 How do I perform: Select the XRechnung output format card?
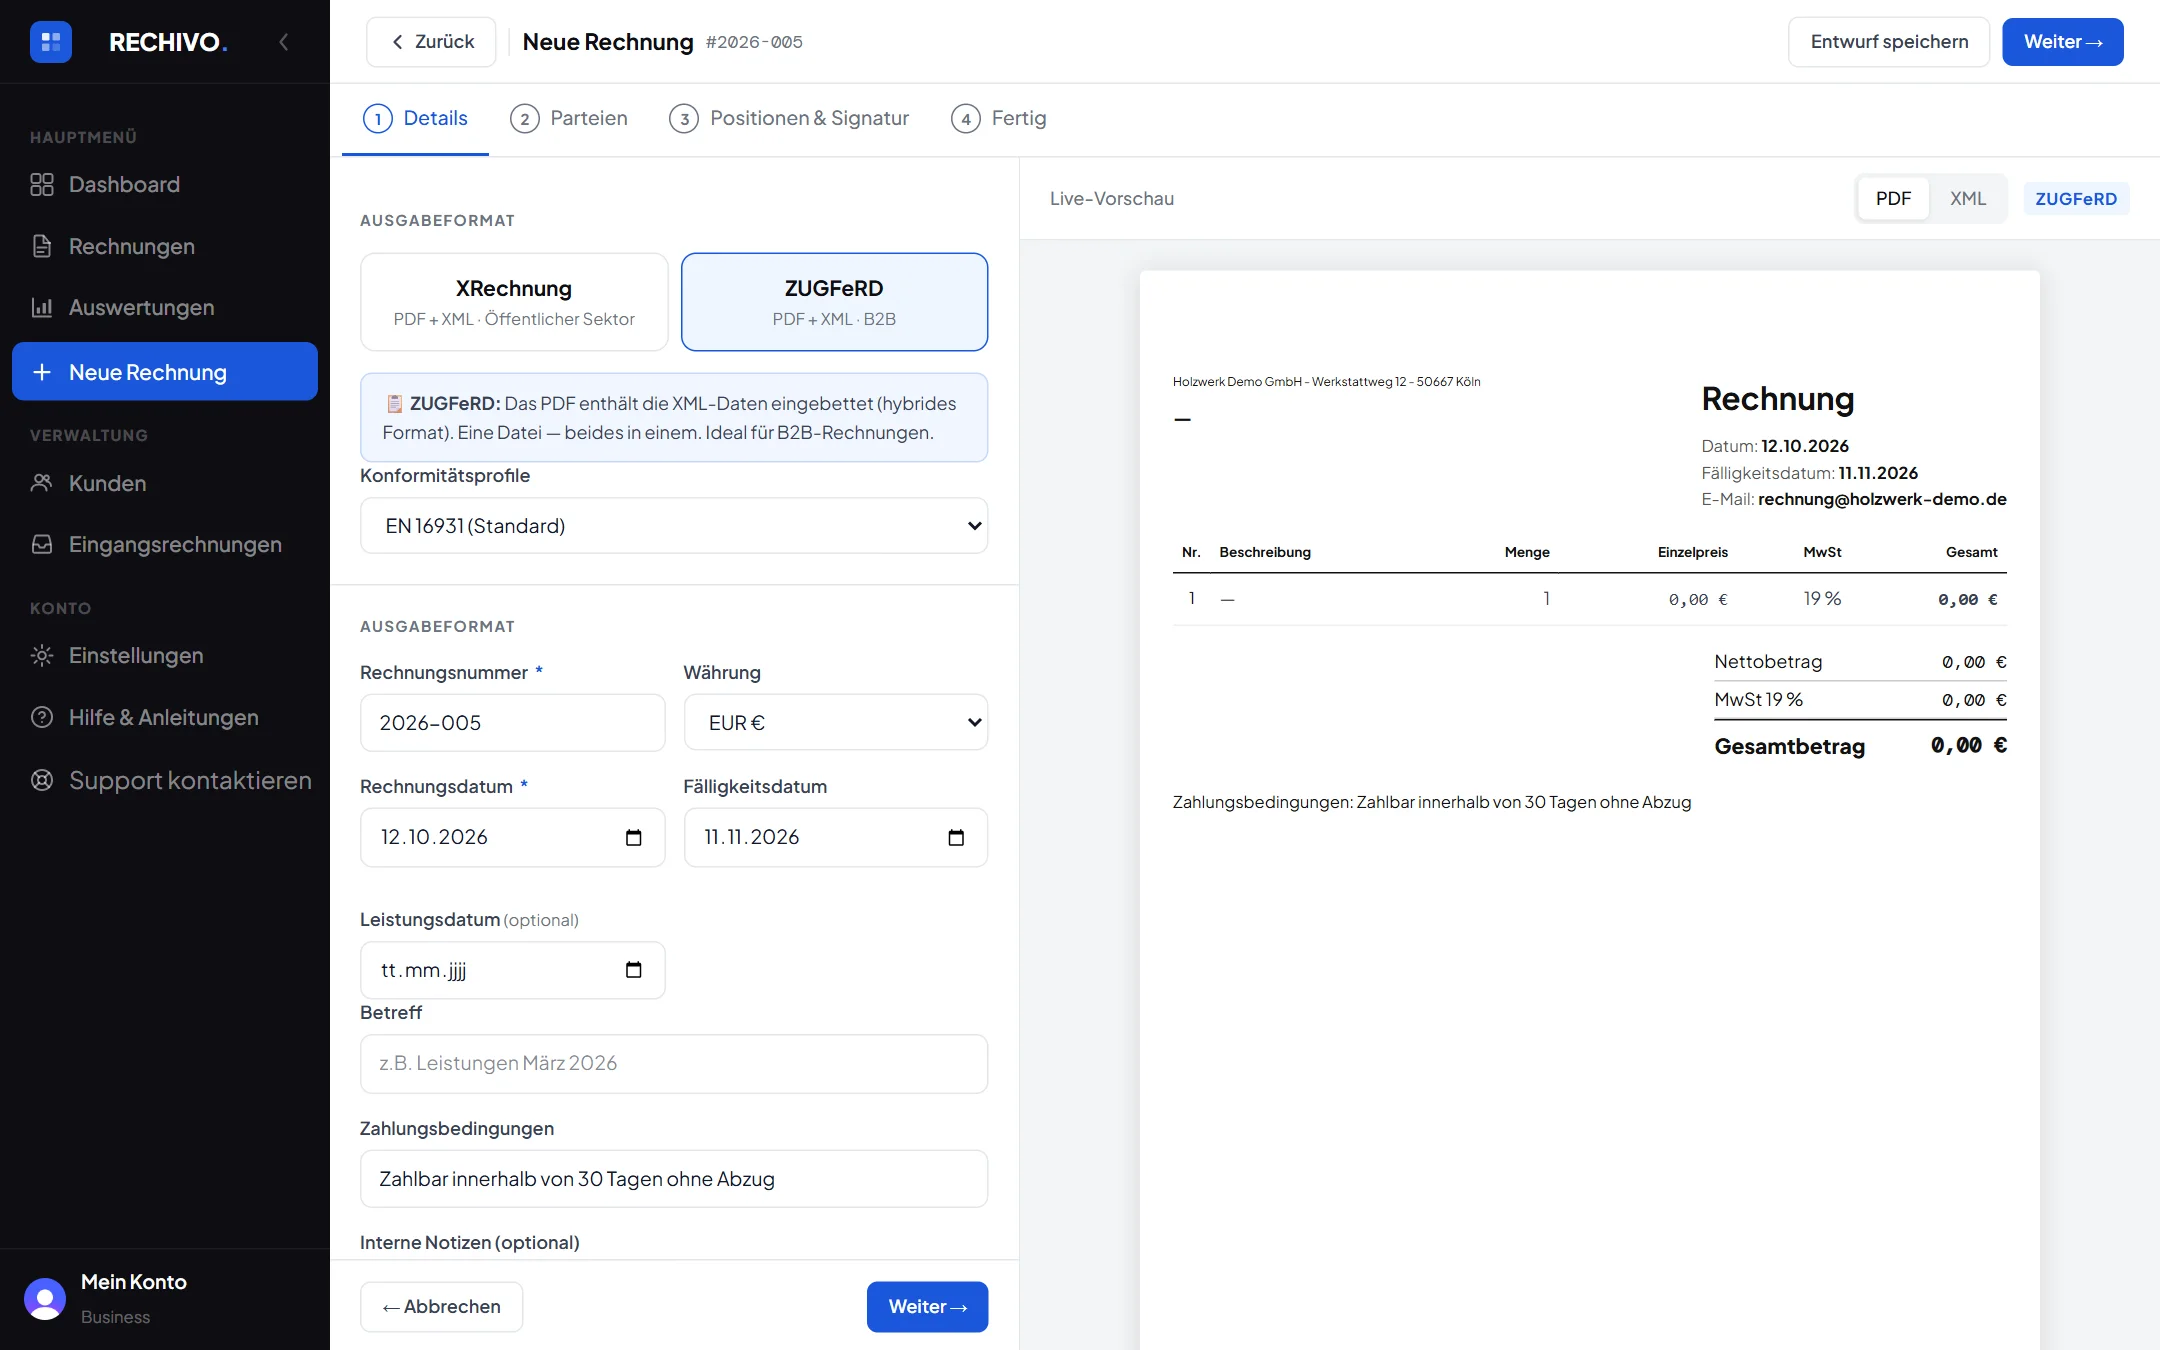pyautogui.click(x=514, y=302)
